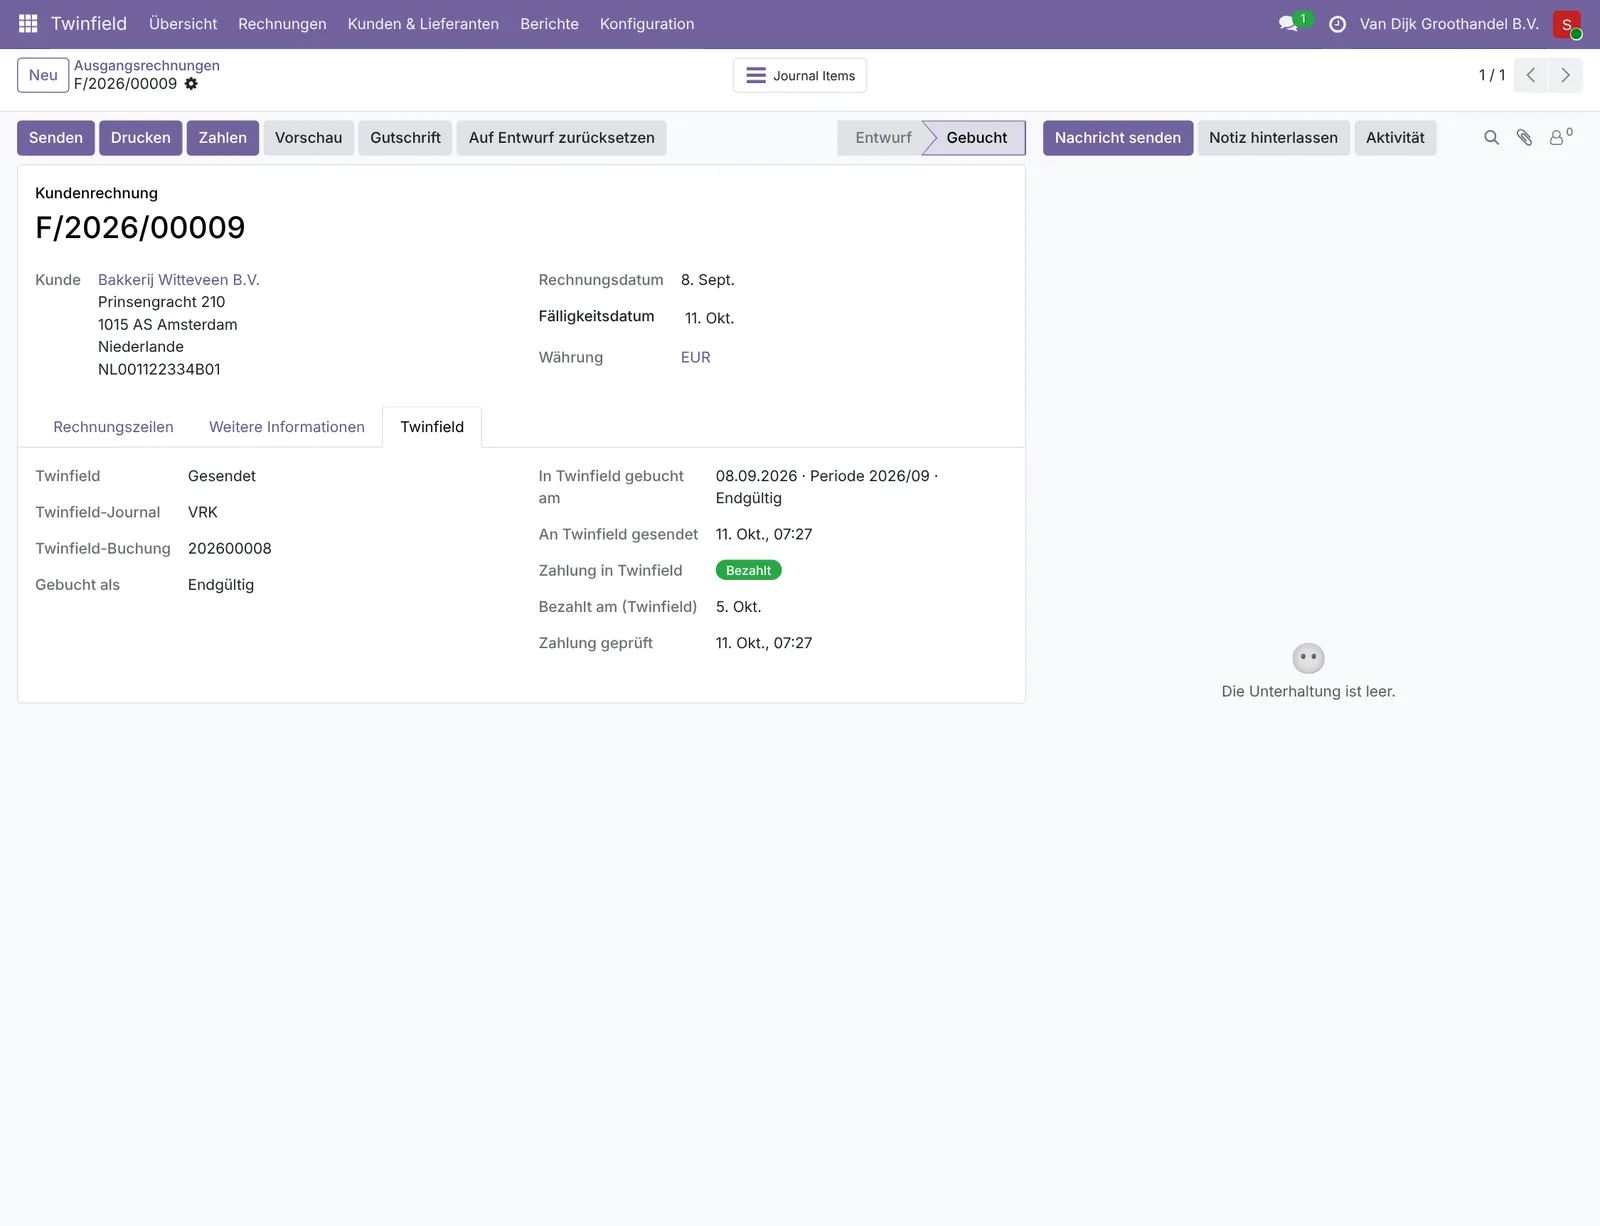The image size is (1600, 1226).
Task: Go to previous record arrow
Action: tap(1531, 75)
